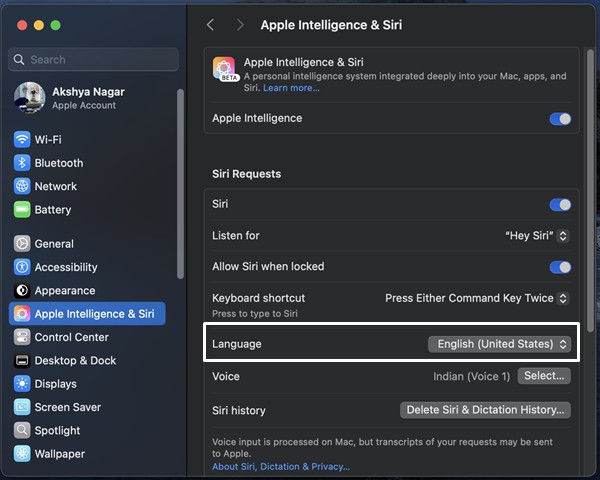Click the "Press to type to Siri" caption
Screen dimensions: 600x480
255,314
